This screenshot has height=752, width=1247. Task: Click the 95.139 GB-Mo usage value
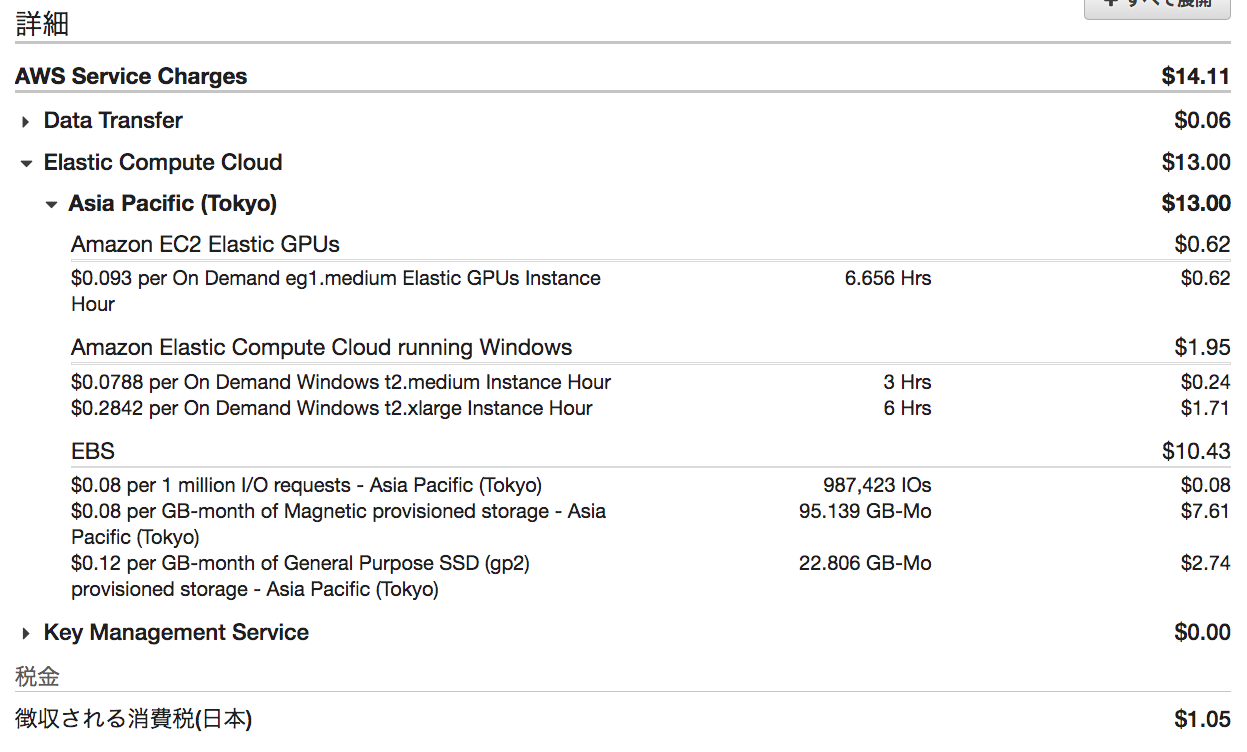(x=865, y=512)
